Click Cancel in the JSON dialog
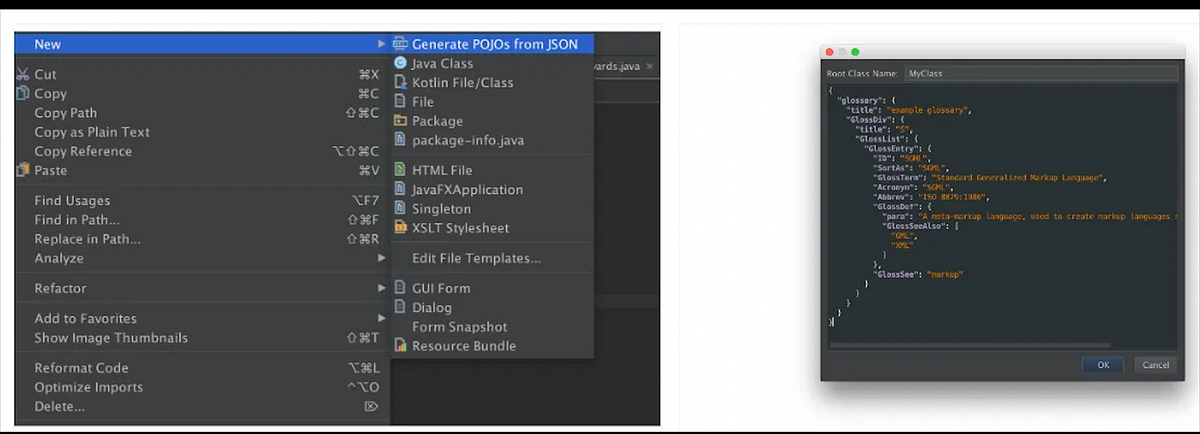This screenshot has width=1200, height=434. 1155,365
